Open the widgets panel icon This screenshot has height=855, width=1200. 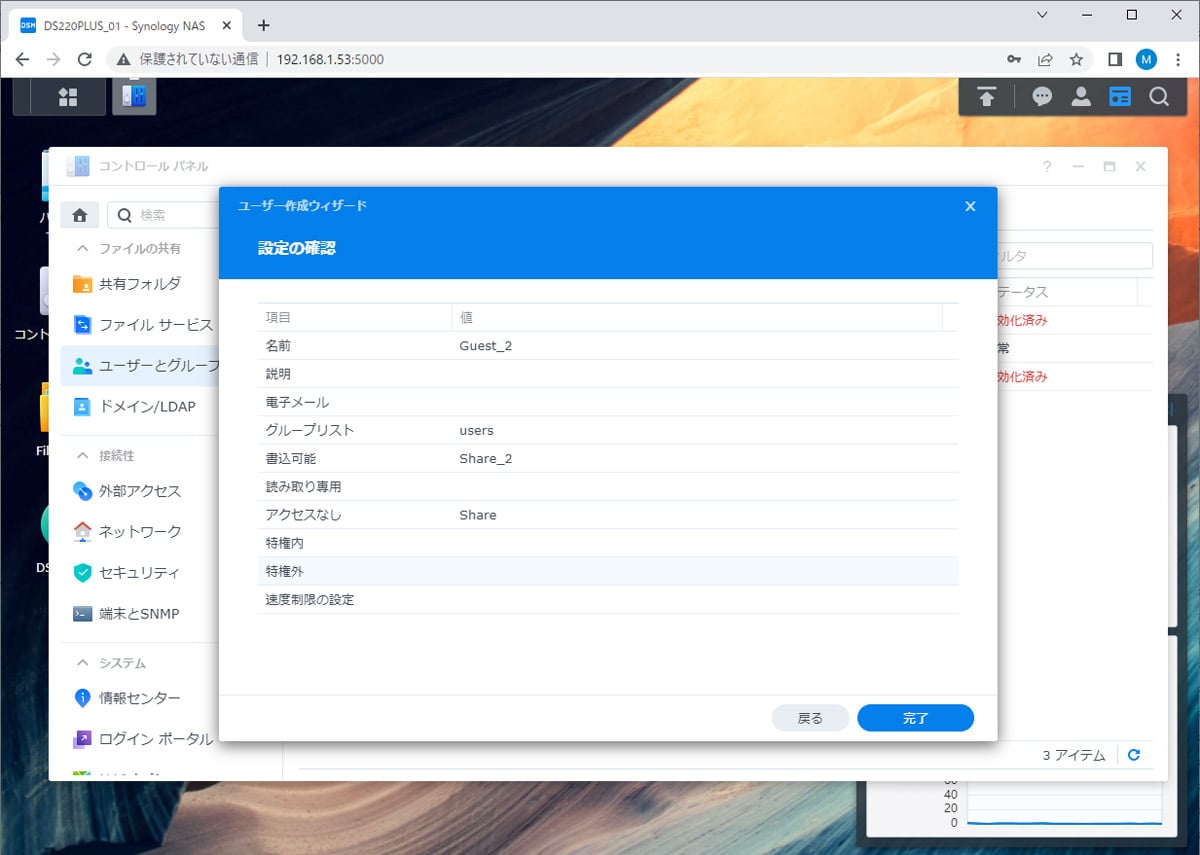[x=1120, y=97]
